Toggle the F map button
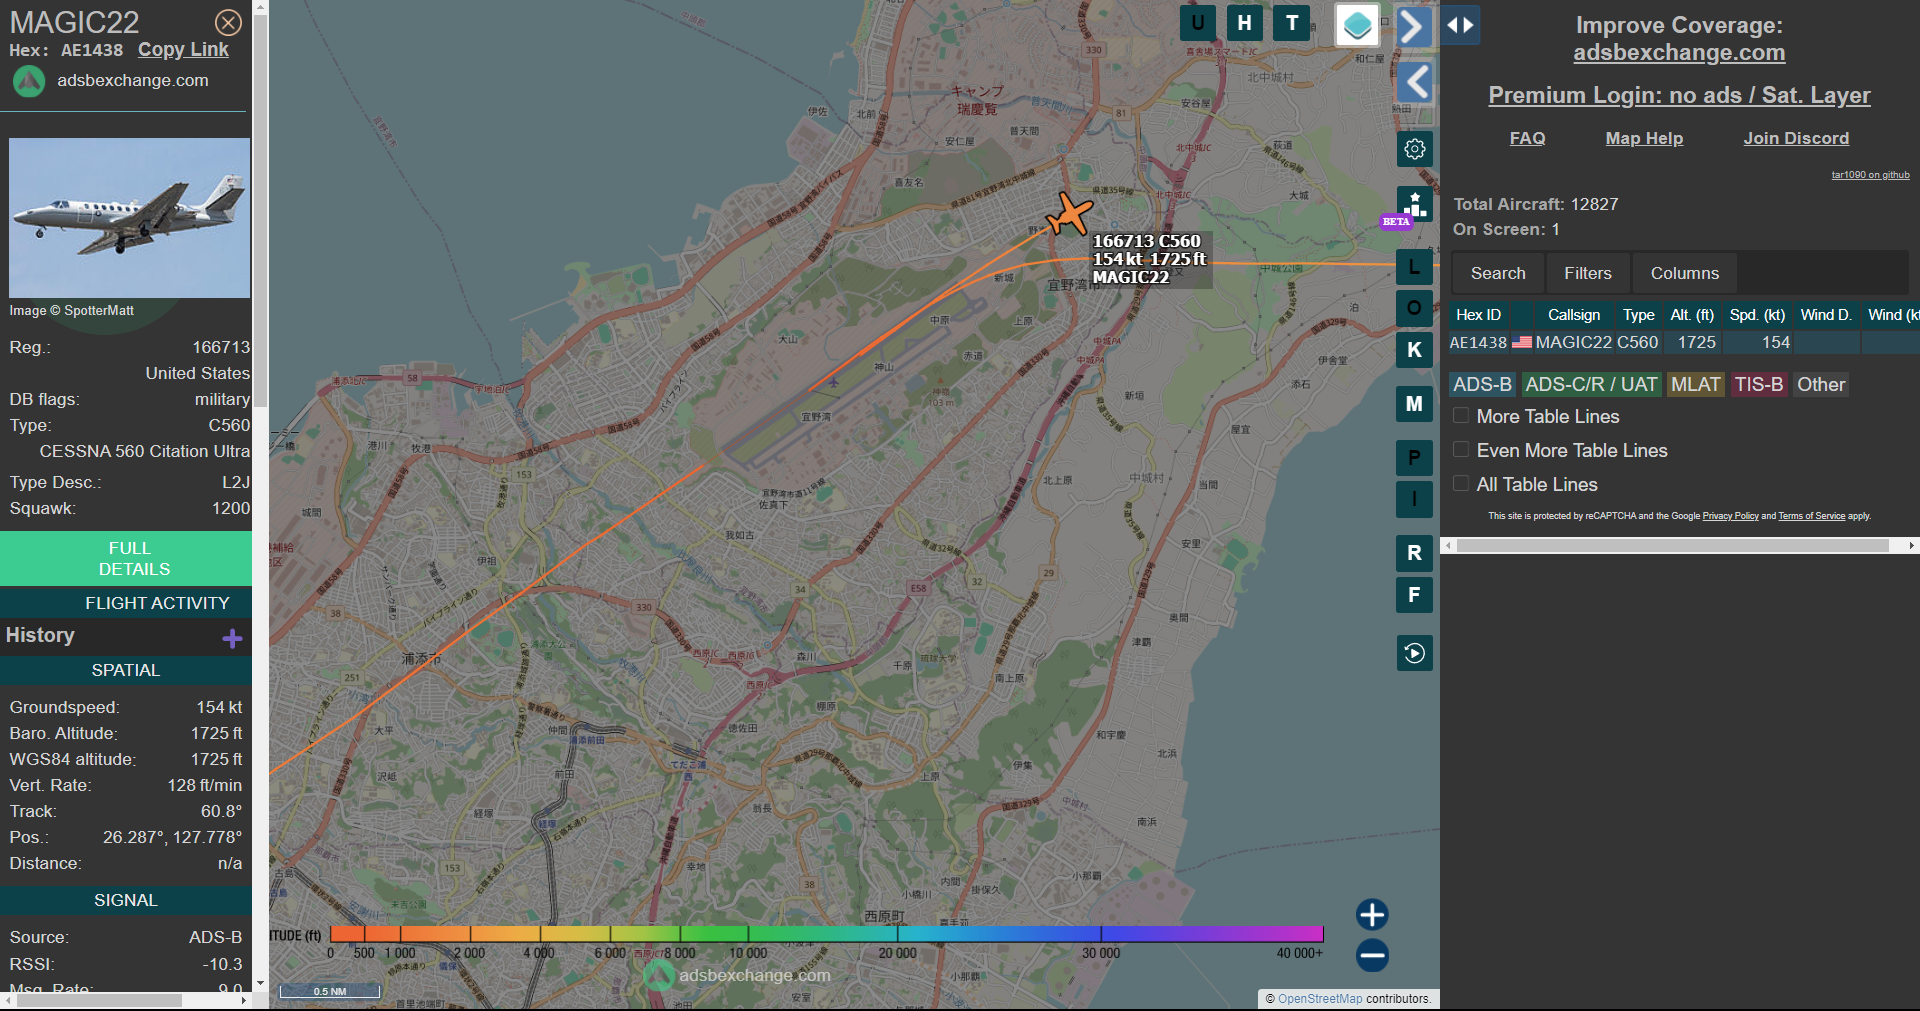The width and height of the screenshot is (1920, 1011). [x=1414, y=595]
